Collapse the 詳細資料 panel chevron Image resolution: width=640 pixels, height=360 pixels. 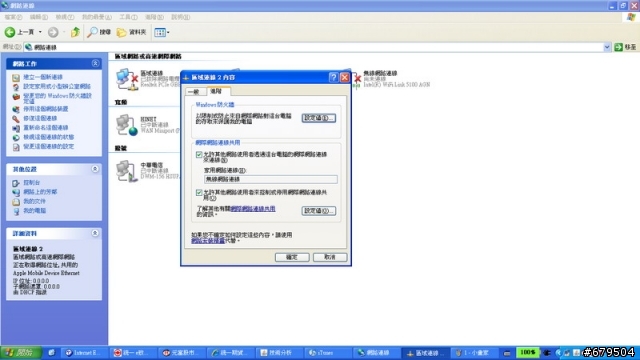(x=95, y=233)
